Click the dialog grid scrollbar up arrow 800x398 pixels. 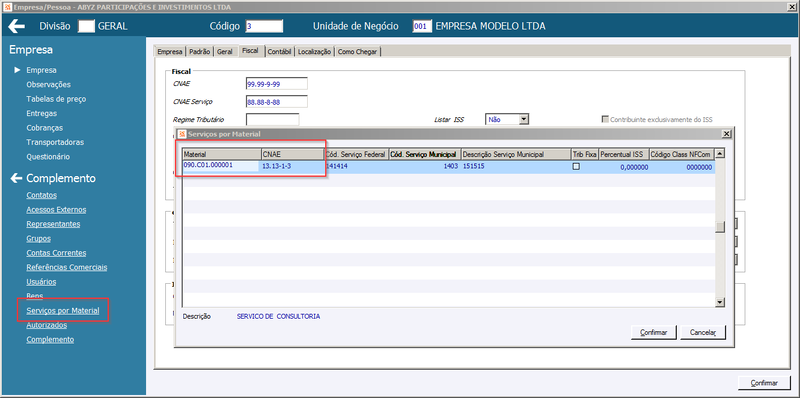point(720,153)
